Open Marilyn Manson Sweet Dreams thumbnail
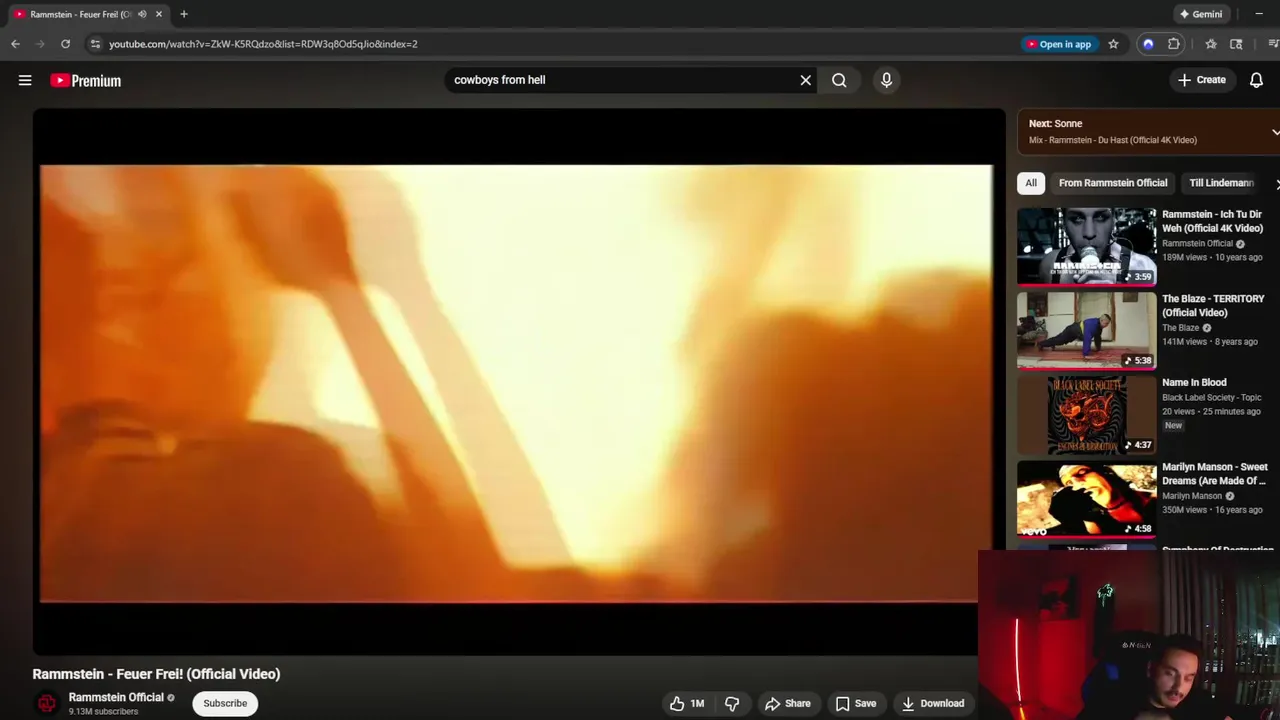 point(1087,499)
